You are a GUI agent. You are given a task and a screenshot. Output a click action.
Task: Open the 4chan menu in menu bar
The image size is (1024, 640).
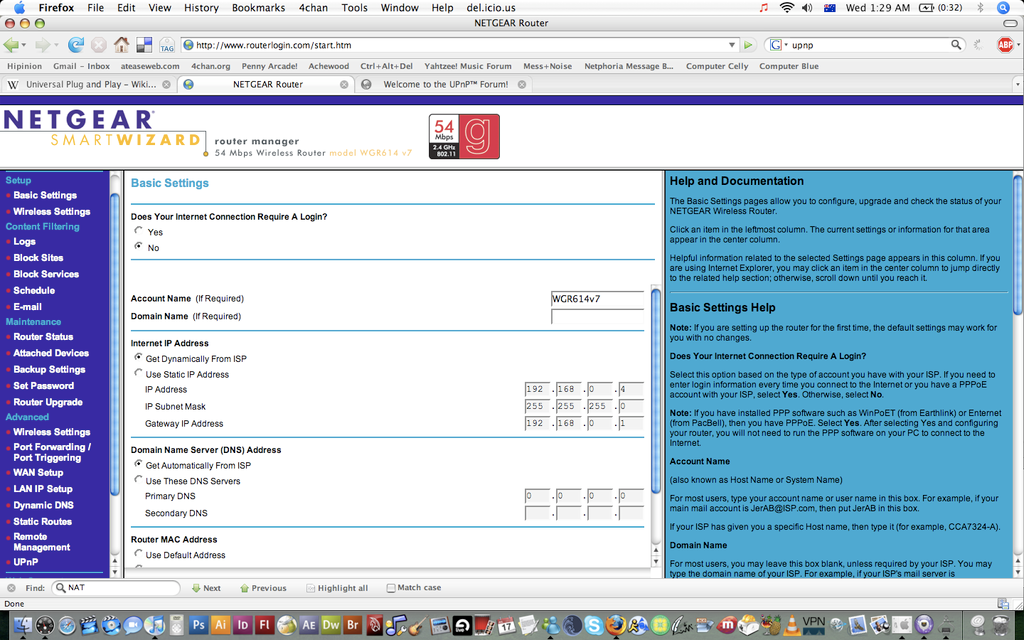tap(313, 8)
